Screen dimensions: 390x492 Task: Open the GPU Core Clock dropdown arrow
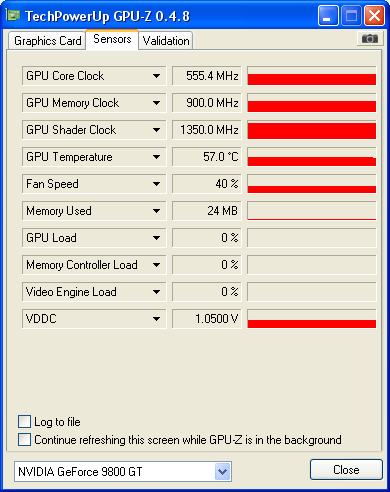click(x=156, y=76)
